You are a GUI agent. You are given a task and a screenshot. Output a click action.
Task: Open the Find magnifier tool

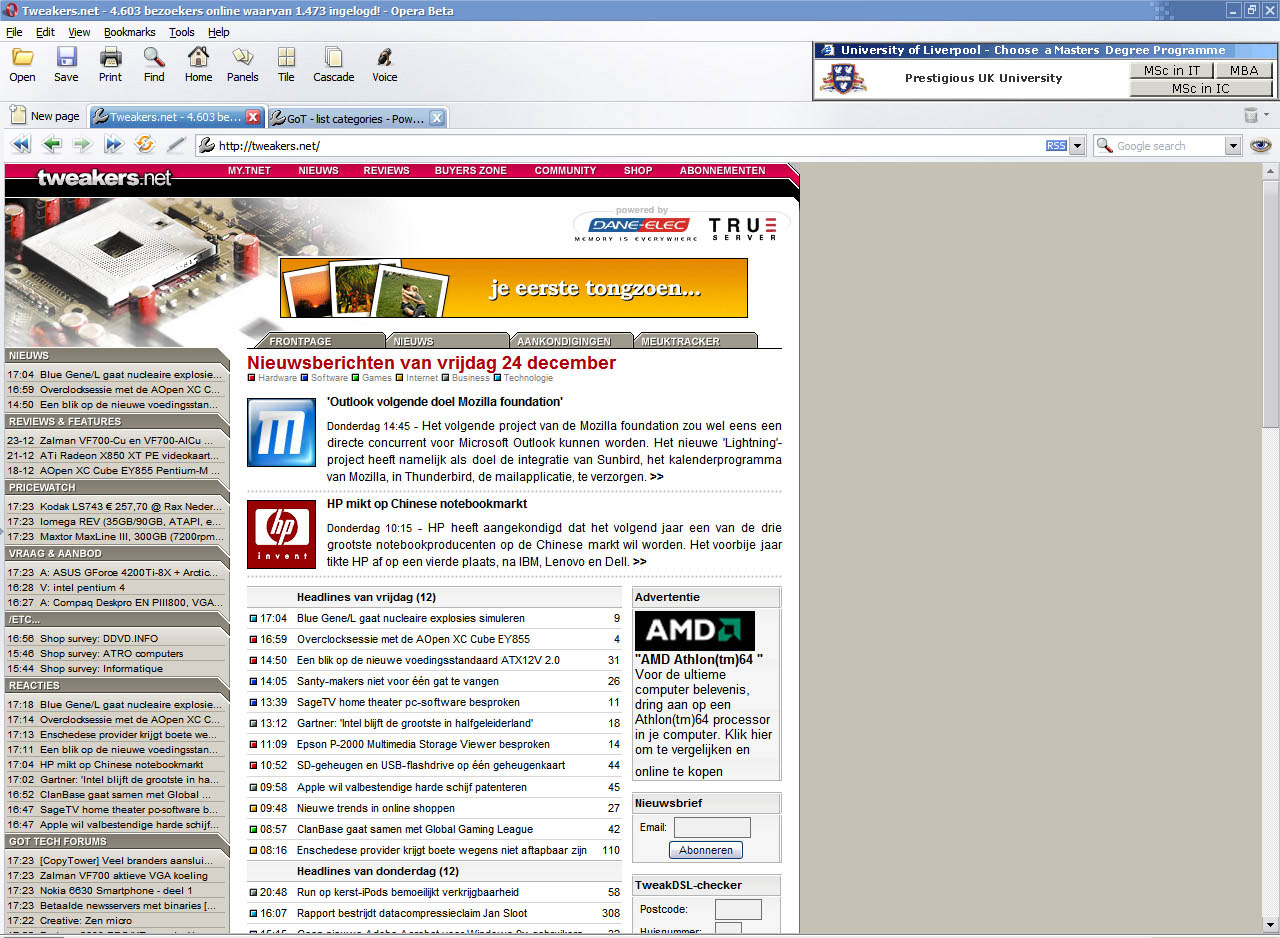(154, 57)
